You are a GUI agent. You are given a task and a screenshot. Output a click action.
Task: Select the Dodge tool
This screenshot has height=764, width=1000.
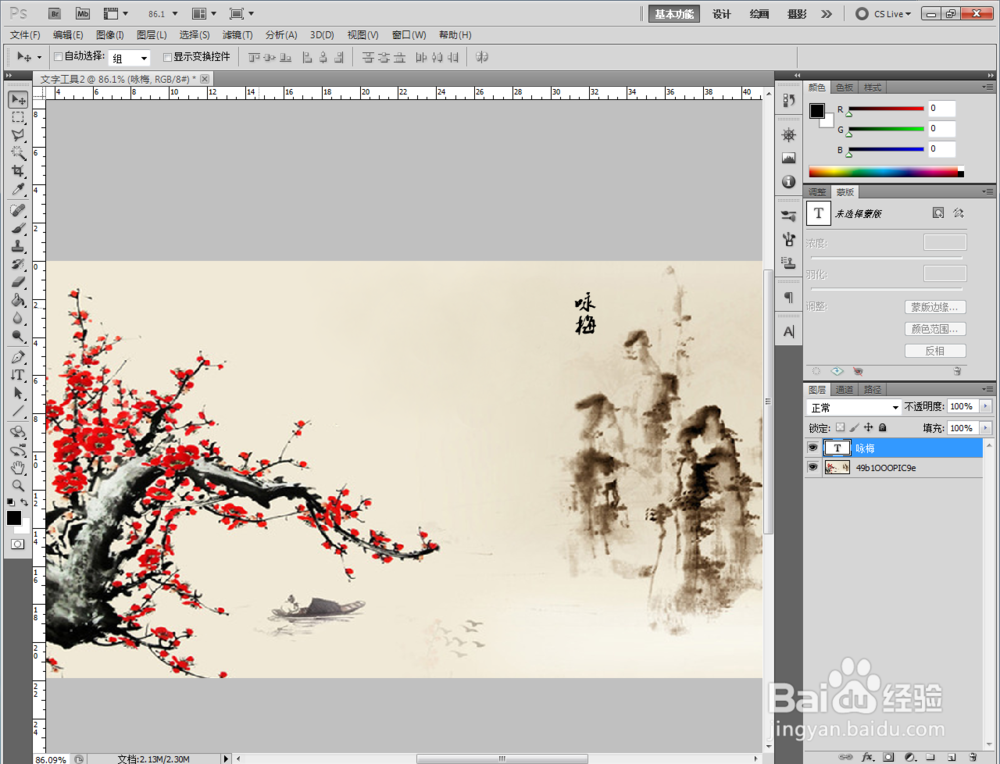pos(18,335)
